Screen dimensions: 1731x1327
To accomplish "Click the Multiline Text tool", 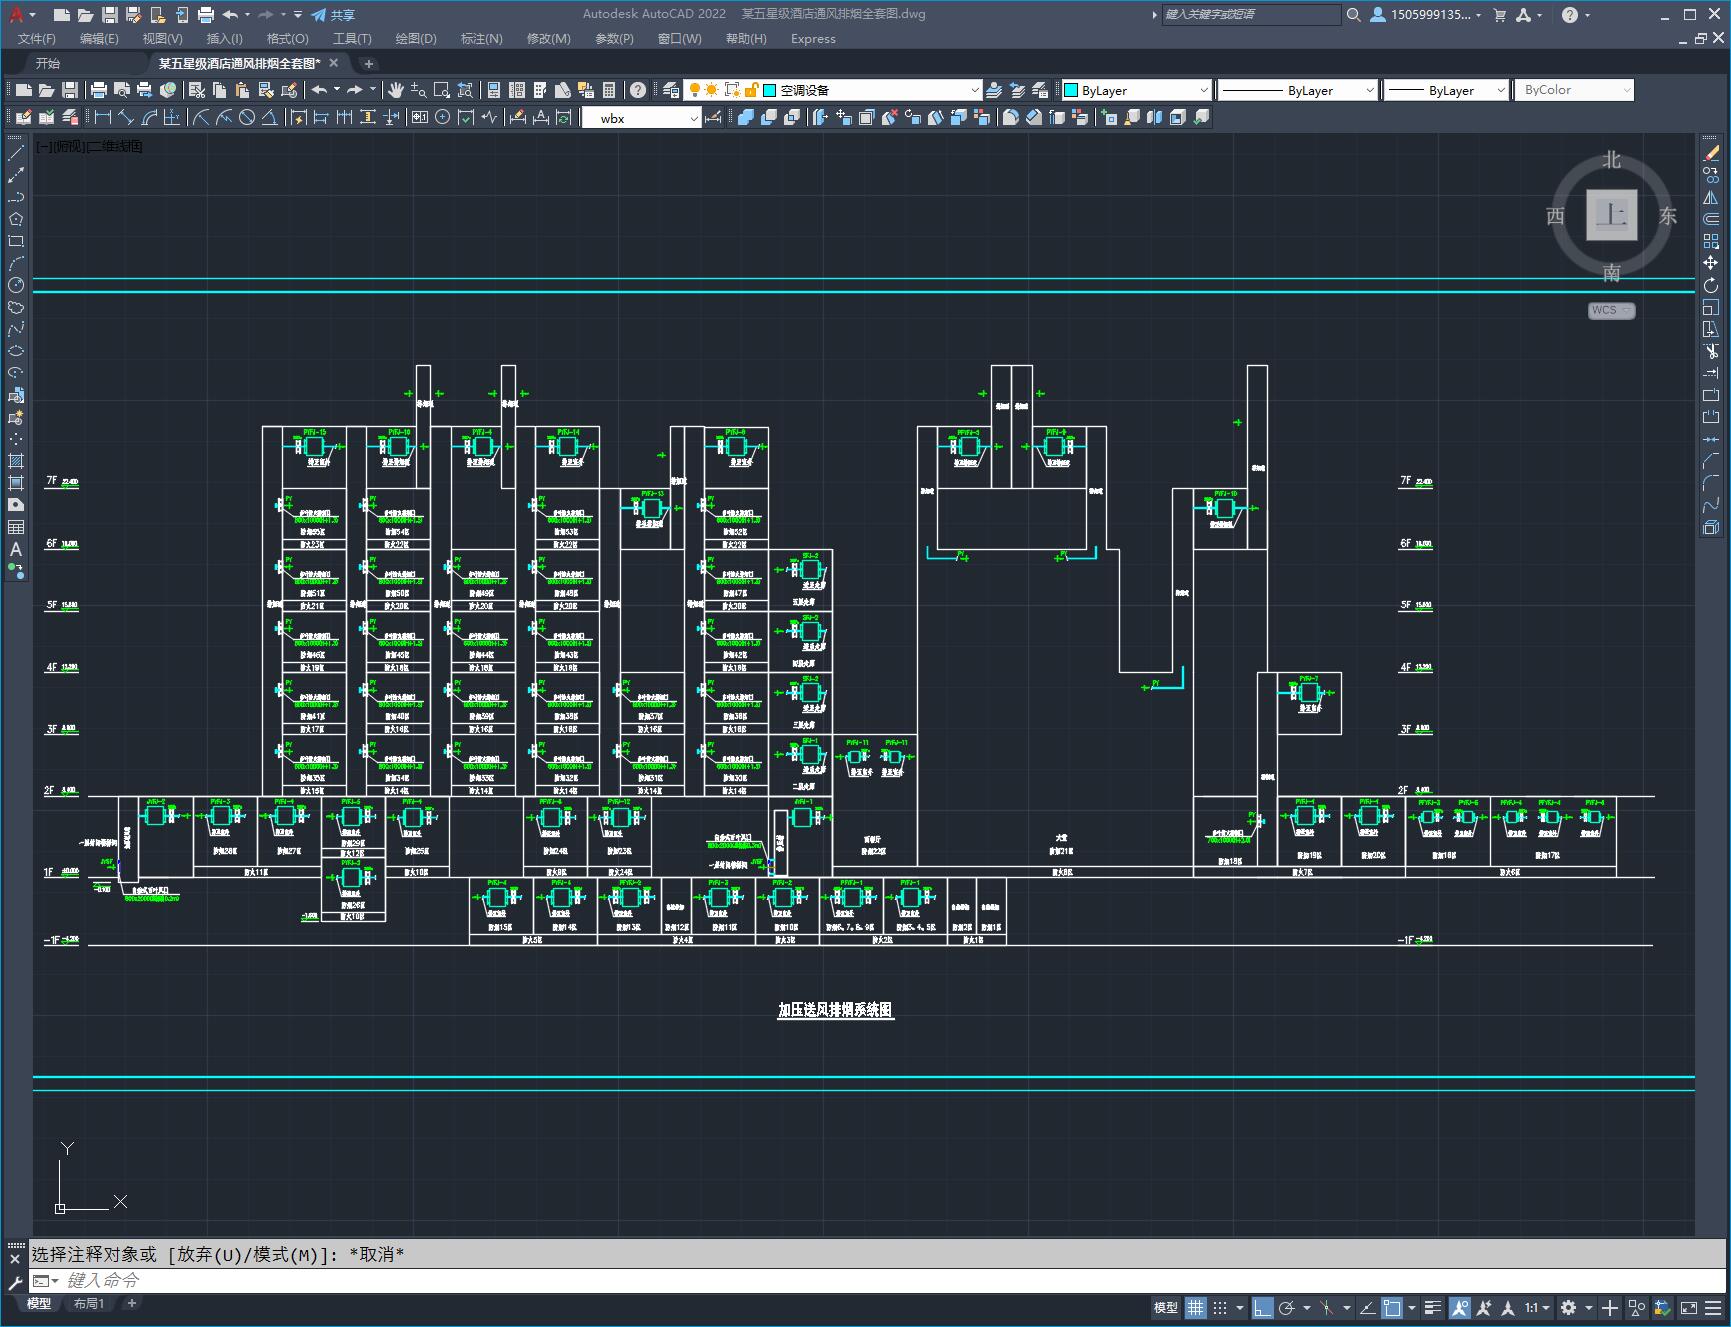I will click(16, 549).
